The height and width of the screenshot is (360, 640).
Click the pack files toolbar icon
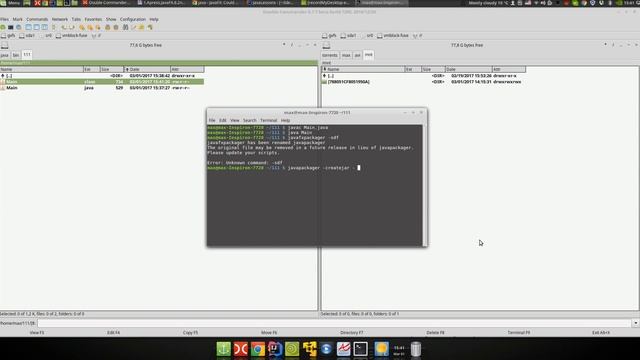pyautogui.click(x=108, y=27)
